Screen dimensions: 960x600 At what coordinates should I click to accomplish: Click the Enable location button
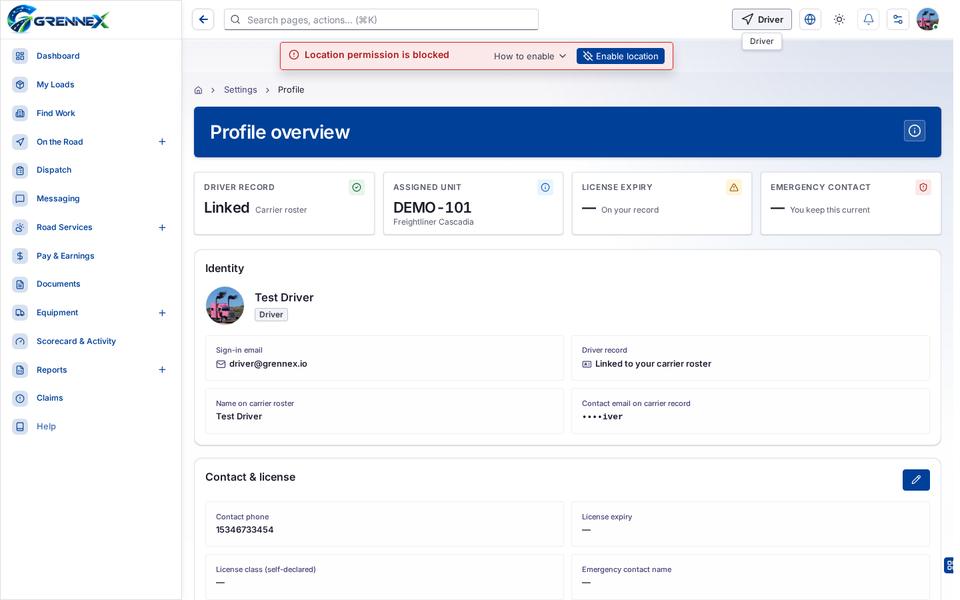click(x=620, y=56)
